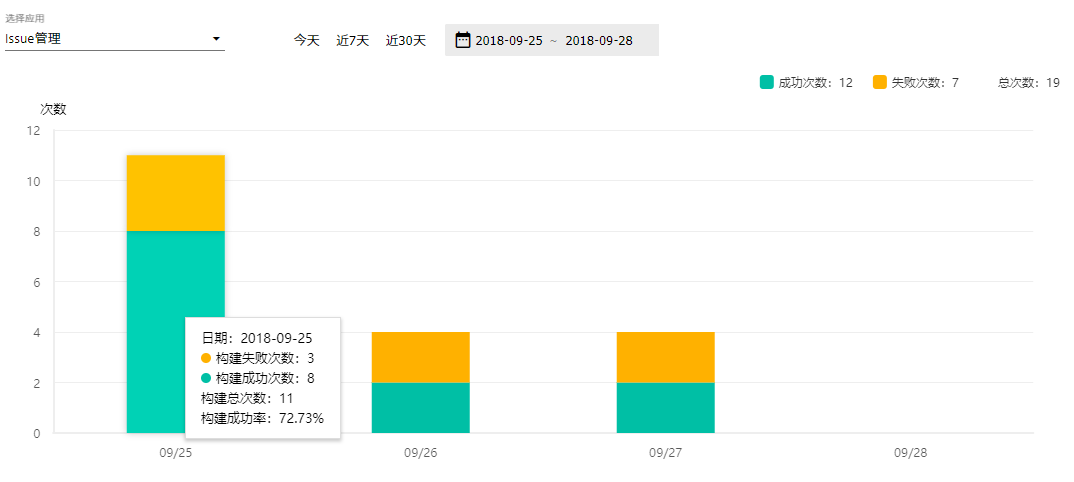Click the green success segment of 09/26 bar
Viewport: 1074px width, 482px height.
[421, 408]
